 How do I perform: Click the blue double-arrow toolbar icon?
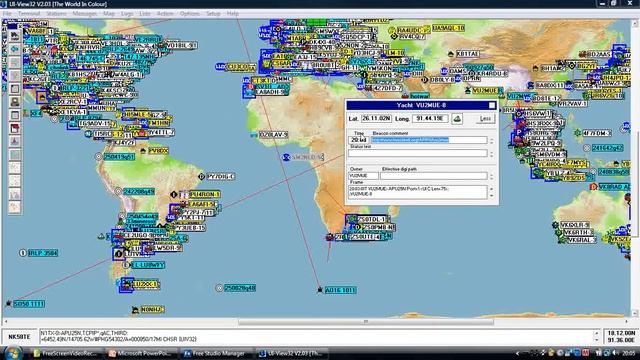click(15, 49)
